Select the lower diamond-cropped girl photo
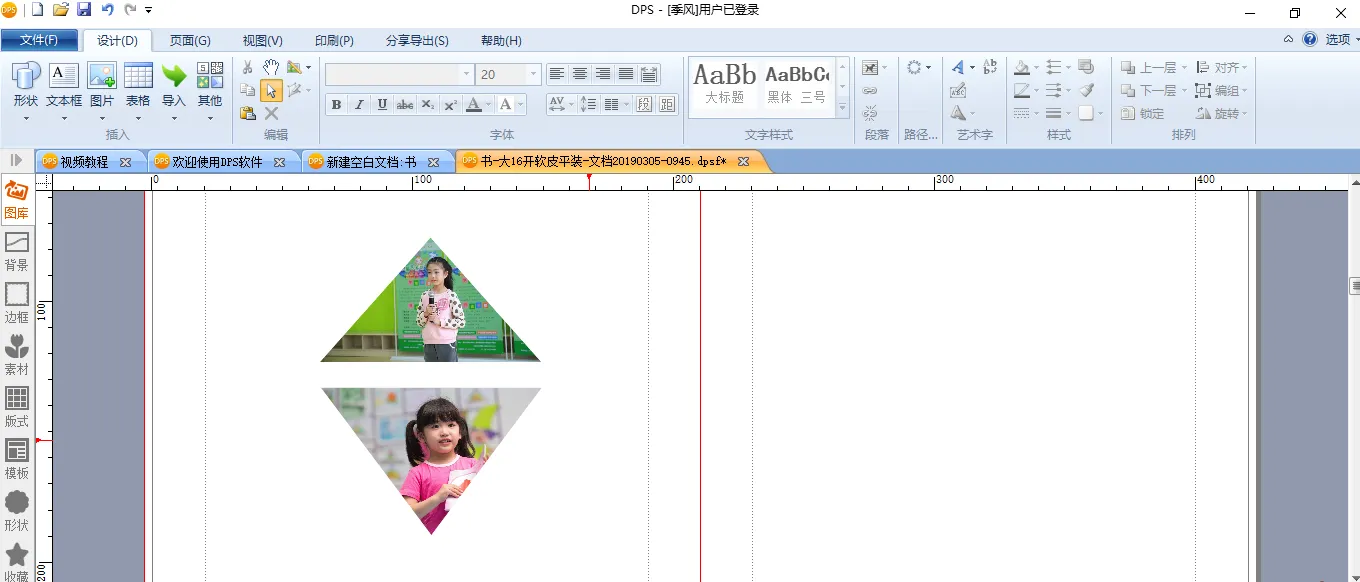This screenshot has height=582, width=1360. pos(432,450)
